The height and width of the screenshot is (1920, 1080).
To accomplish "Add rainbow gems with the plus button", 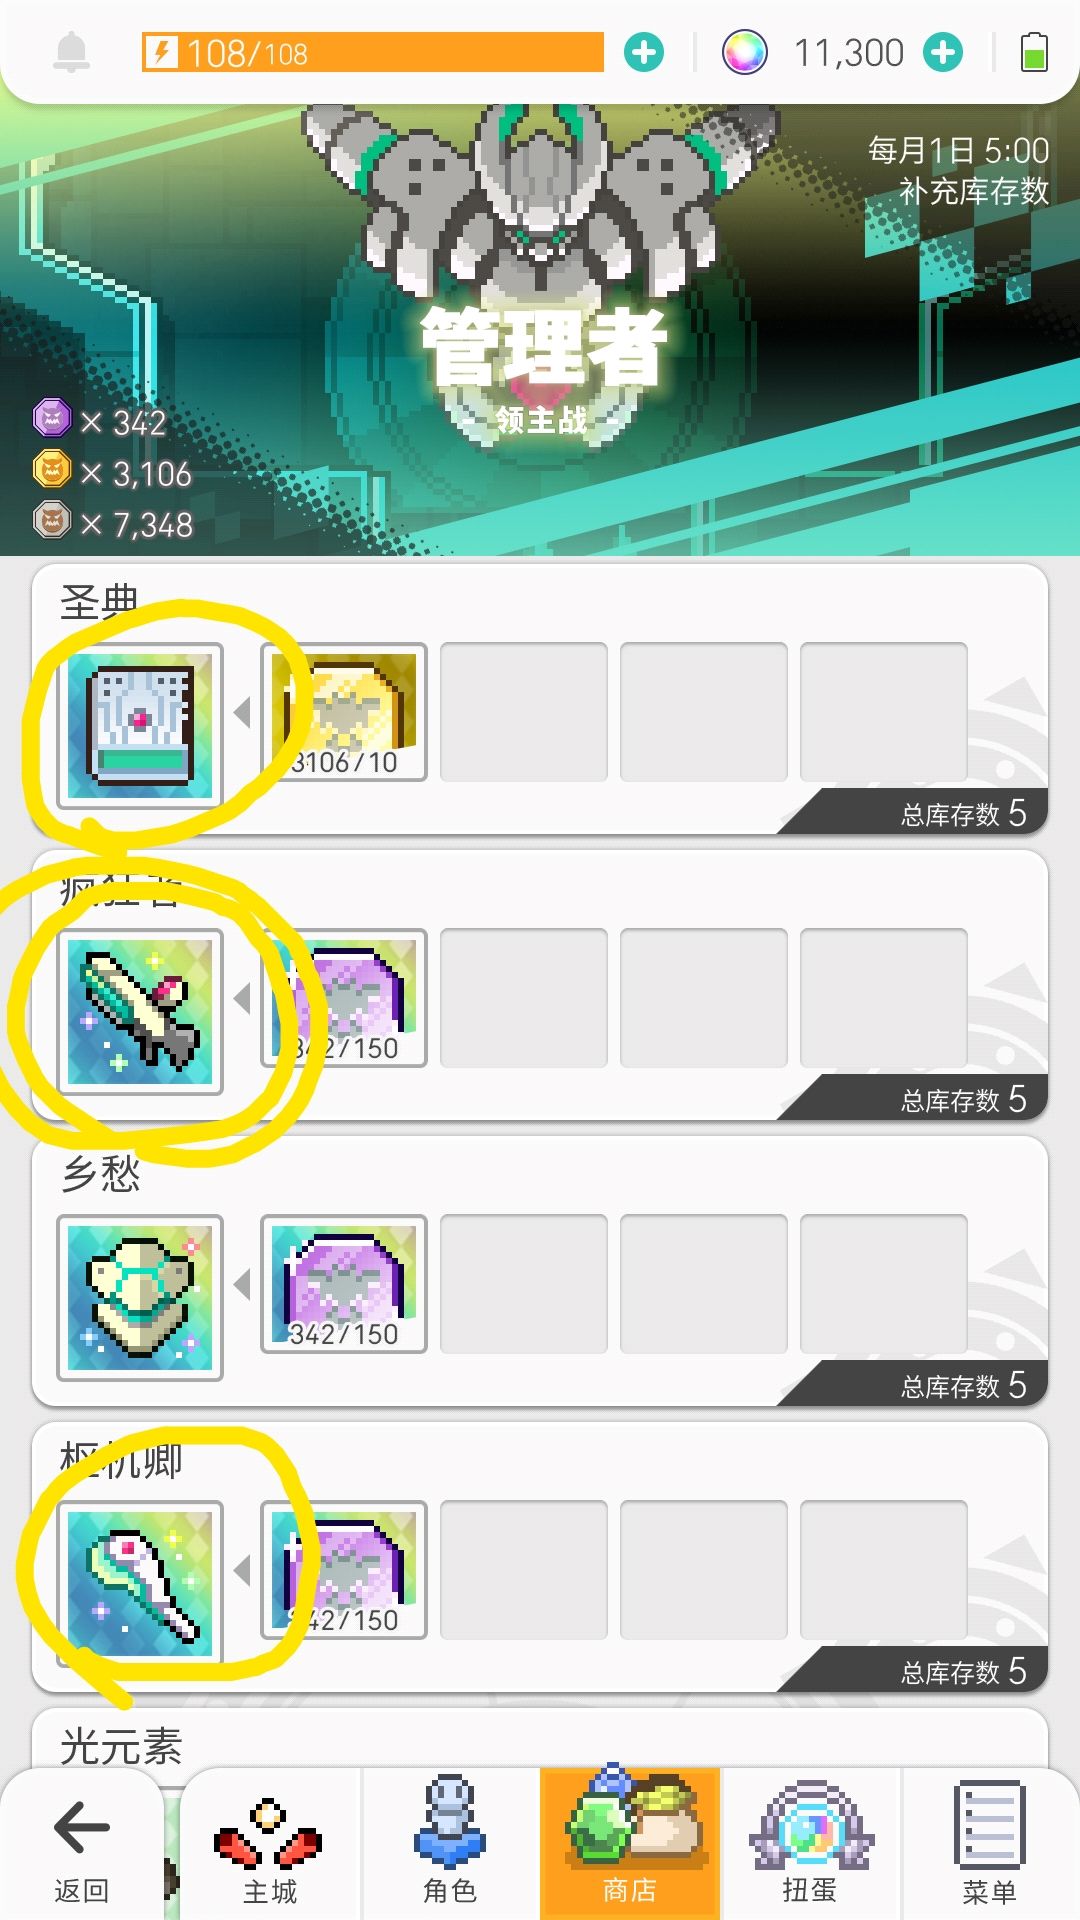I will coord(943,52).
